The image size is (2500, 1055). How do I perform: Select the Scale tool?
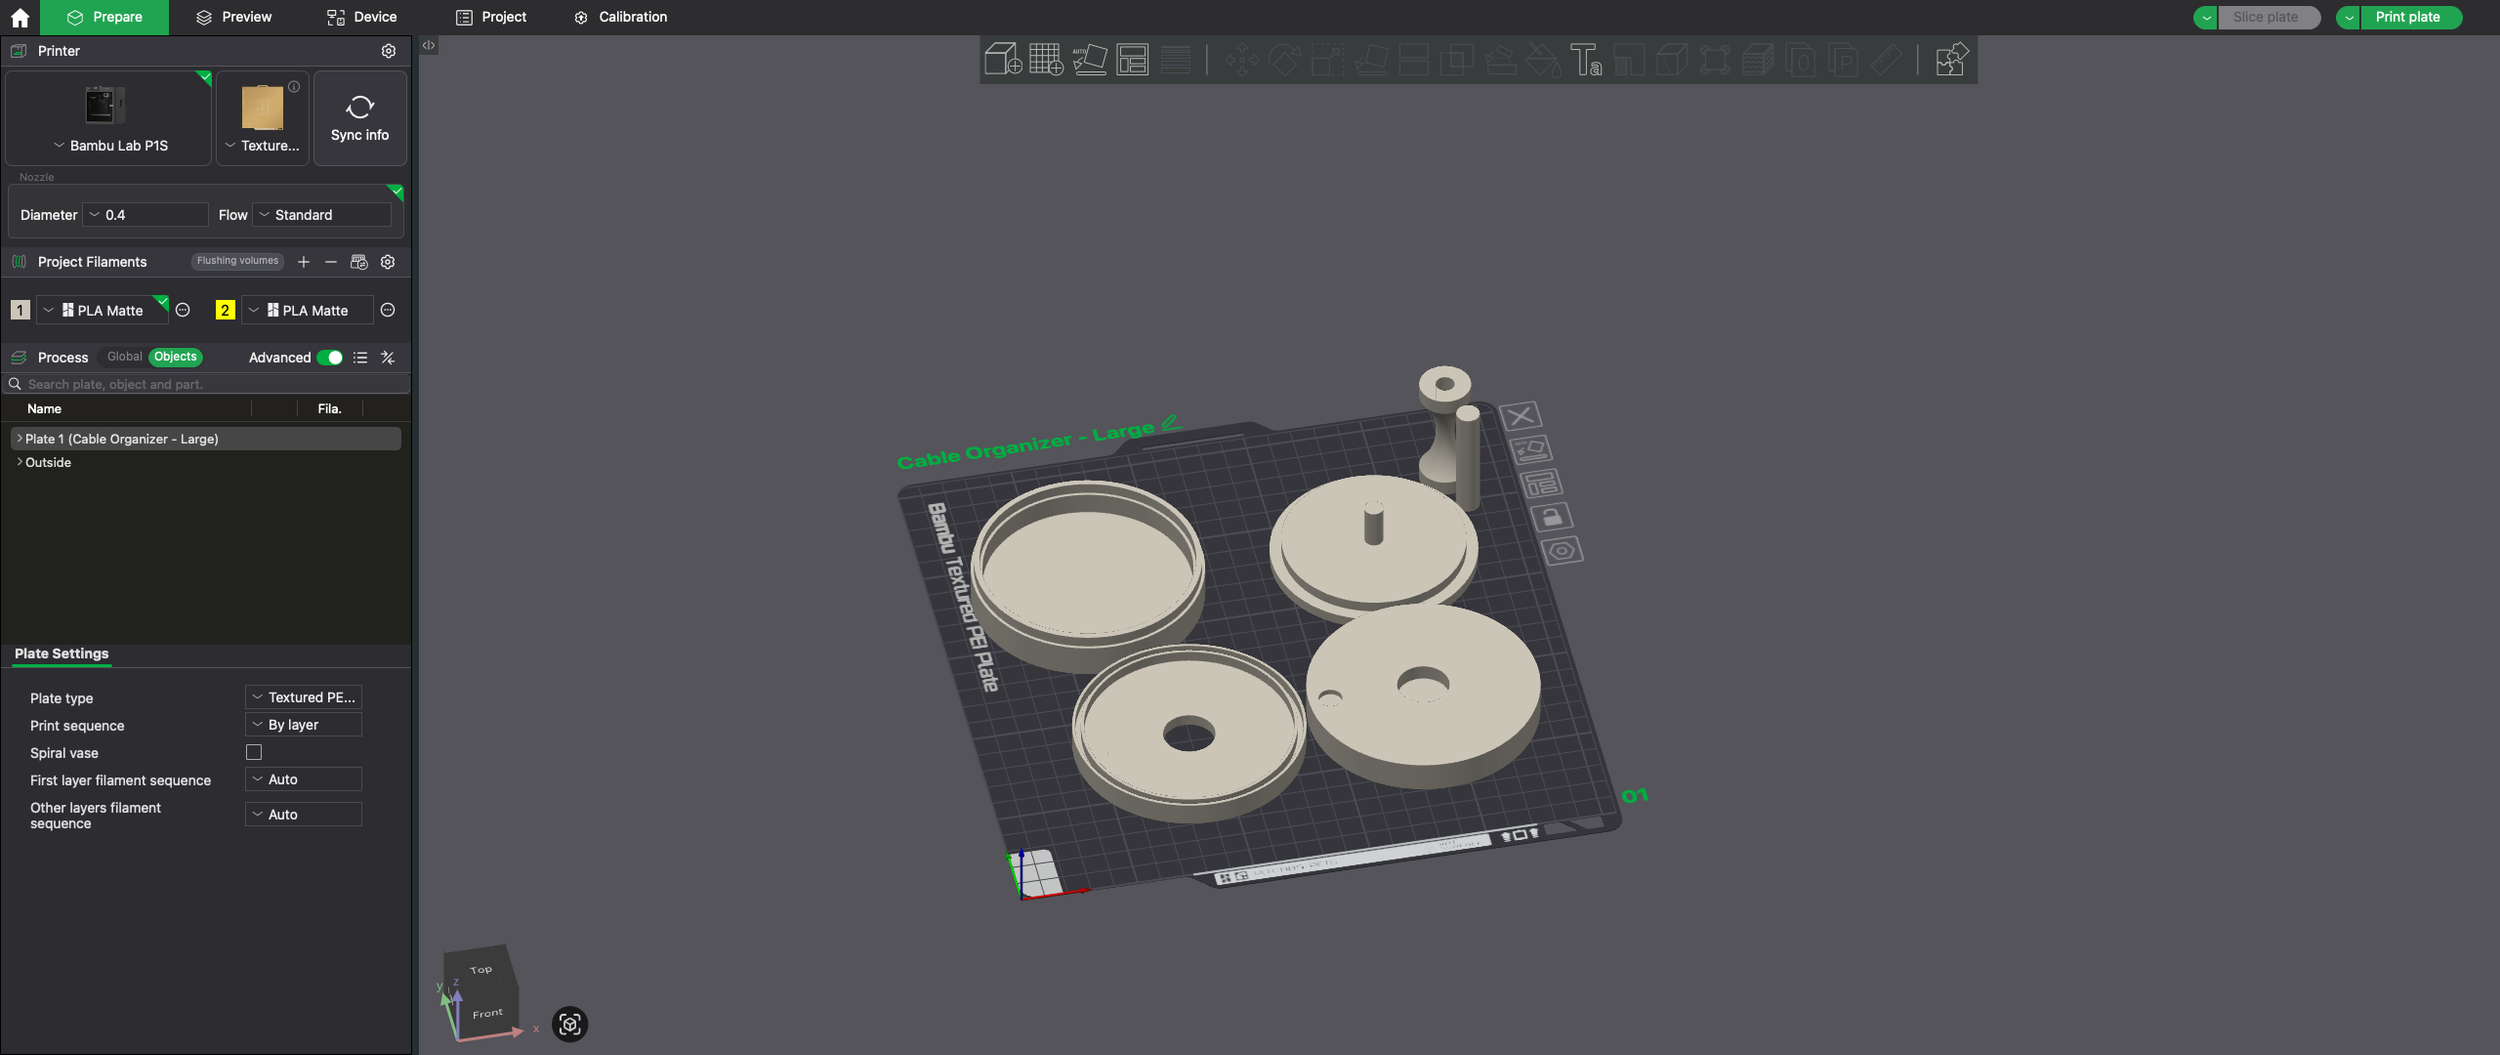(1329, 59)
